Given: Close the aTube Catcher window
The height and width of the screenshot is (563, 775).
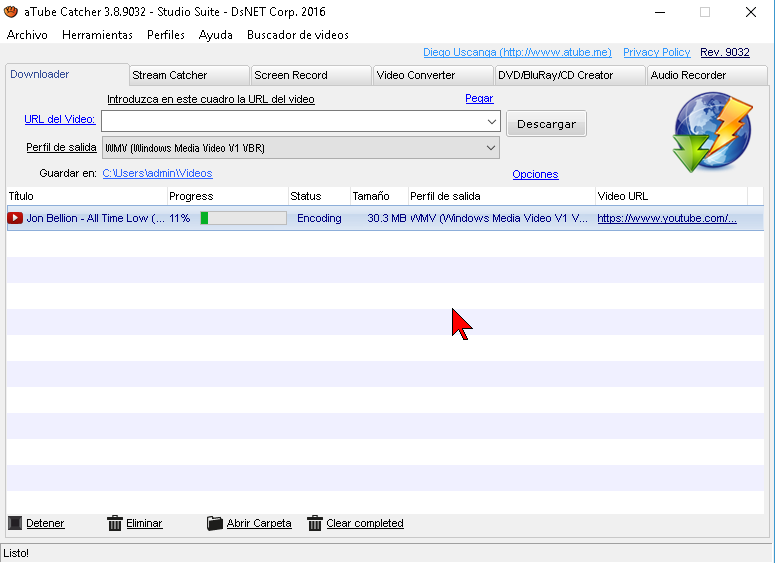Looking at the screenshot, I should pos(750,12).
